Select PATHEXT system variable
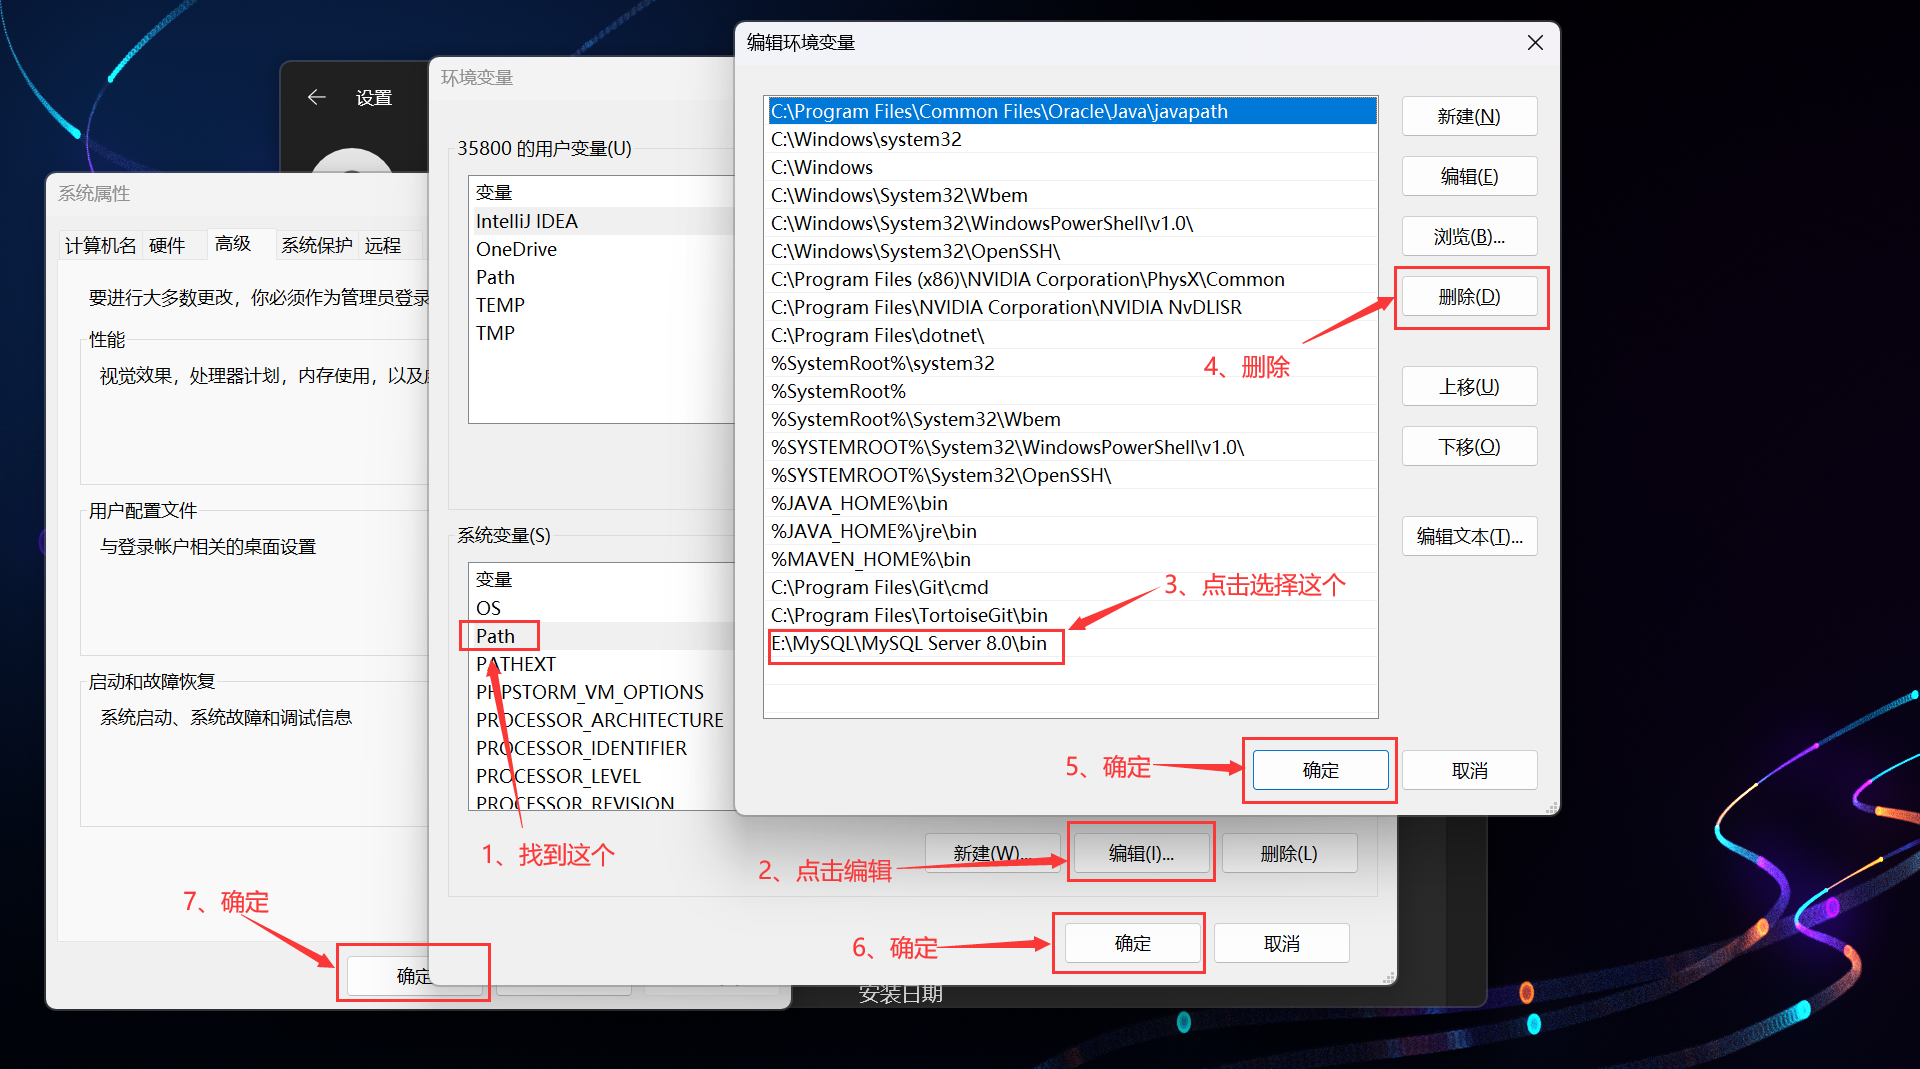 click(602, 664)
